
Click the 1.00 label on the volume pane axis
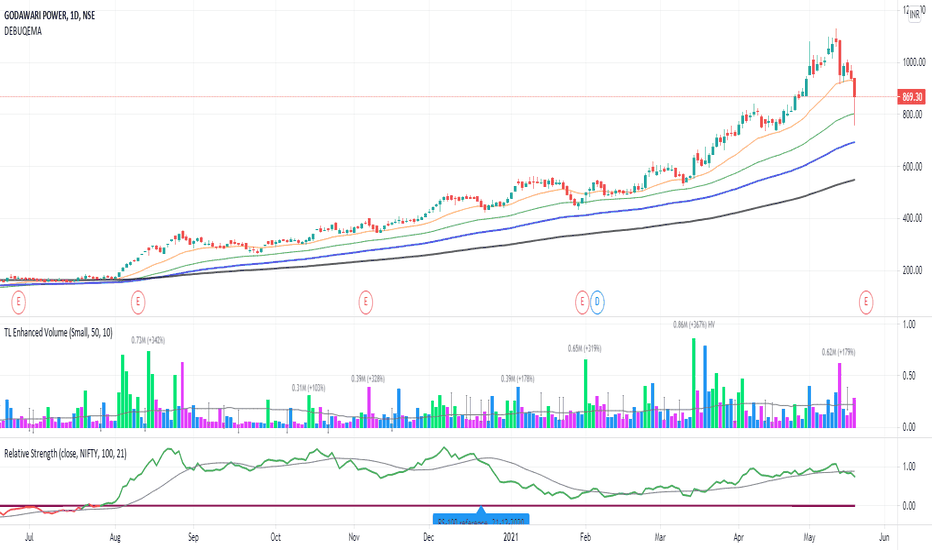[909, 325]
